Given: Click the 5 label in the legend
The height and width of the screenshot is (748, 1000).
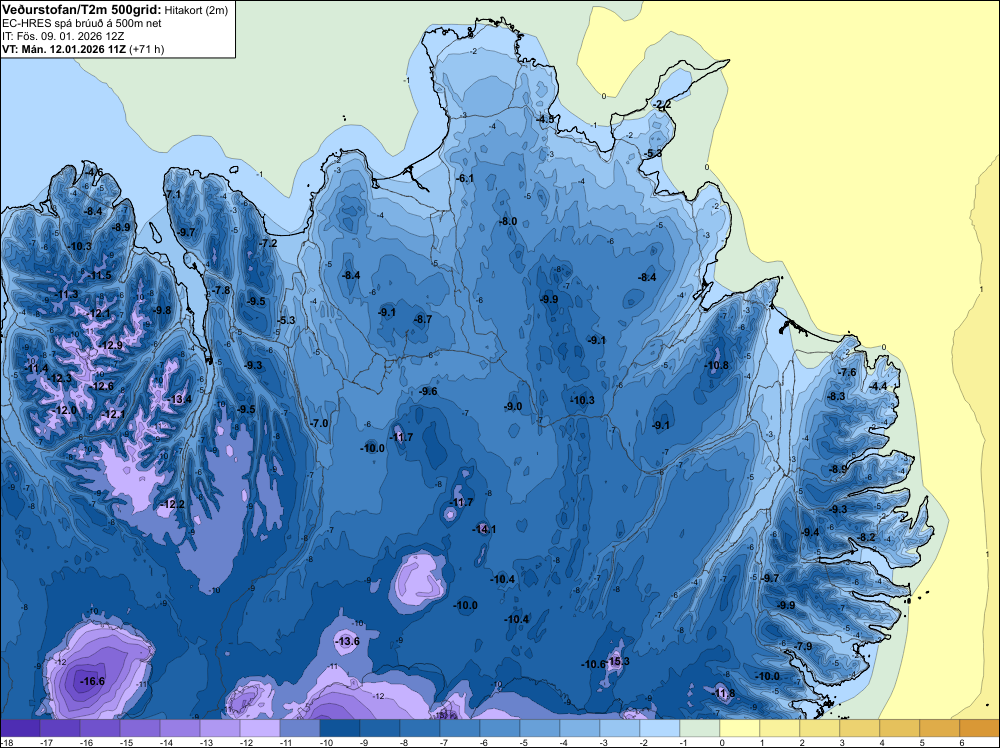Looking at the screenshot, I should click(922, 743).
